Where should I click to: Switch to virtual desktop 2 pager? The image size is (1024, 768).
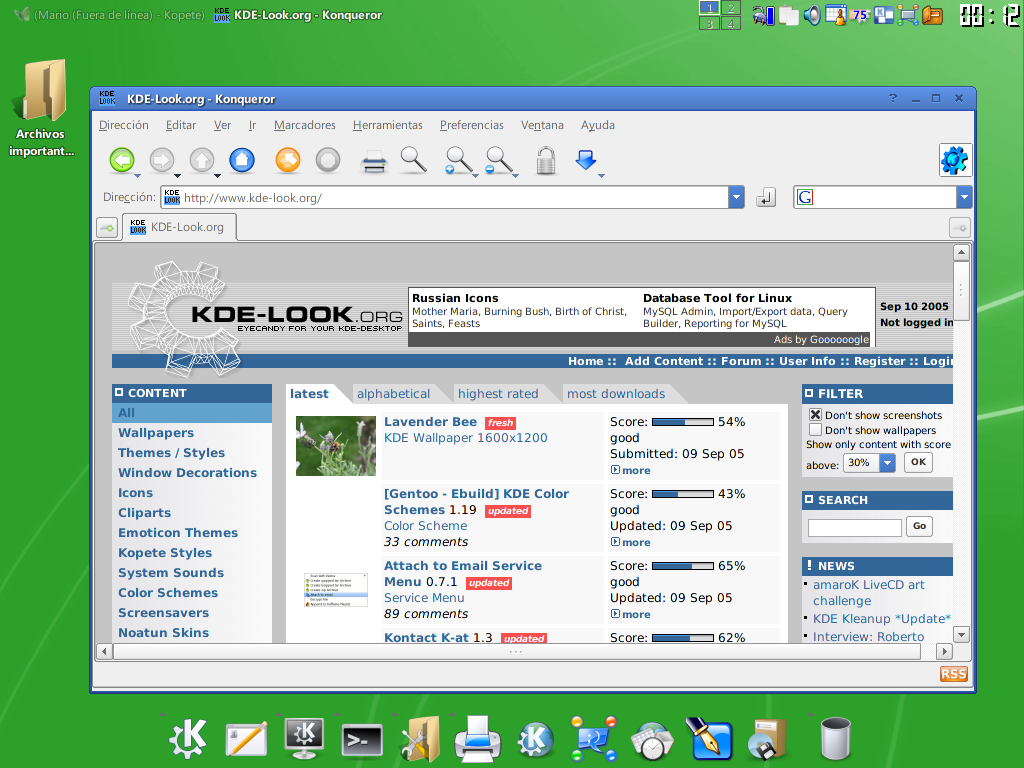[x=731, y=8]
